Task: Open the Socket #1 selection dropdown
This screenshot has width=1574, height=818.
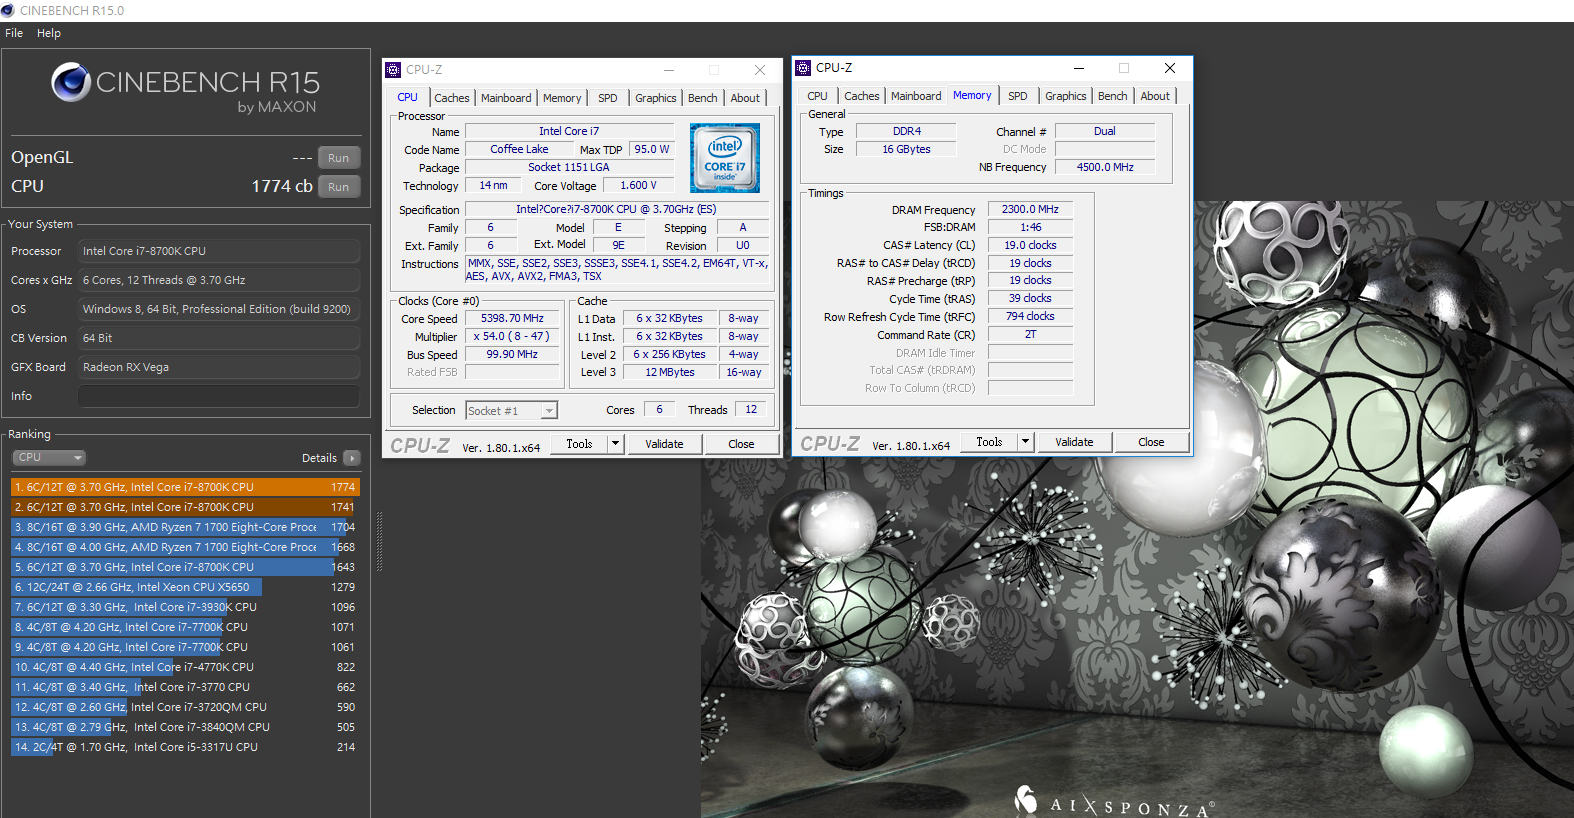Action: [511, 411]
